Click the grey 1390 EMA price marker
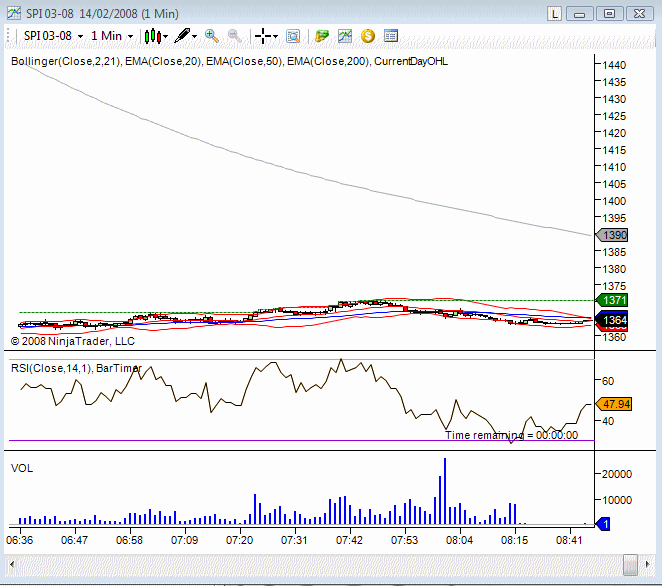 tap(611, 235)
